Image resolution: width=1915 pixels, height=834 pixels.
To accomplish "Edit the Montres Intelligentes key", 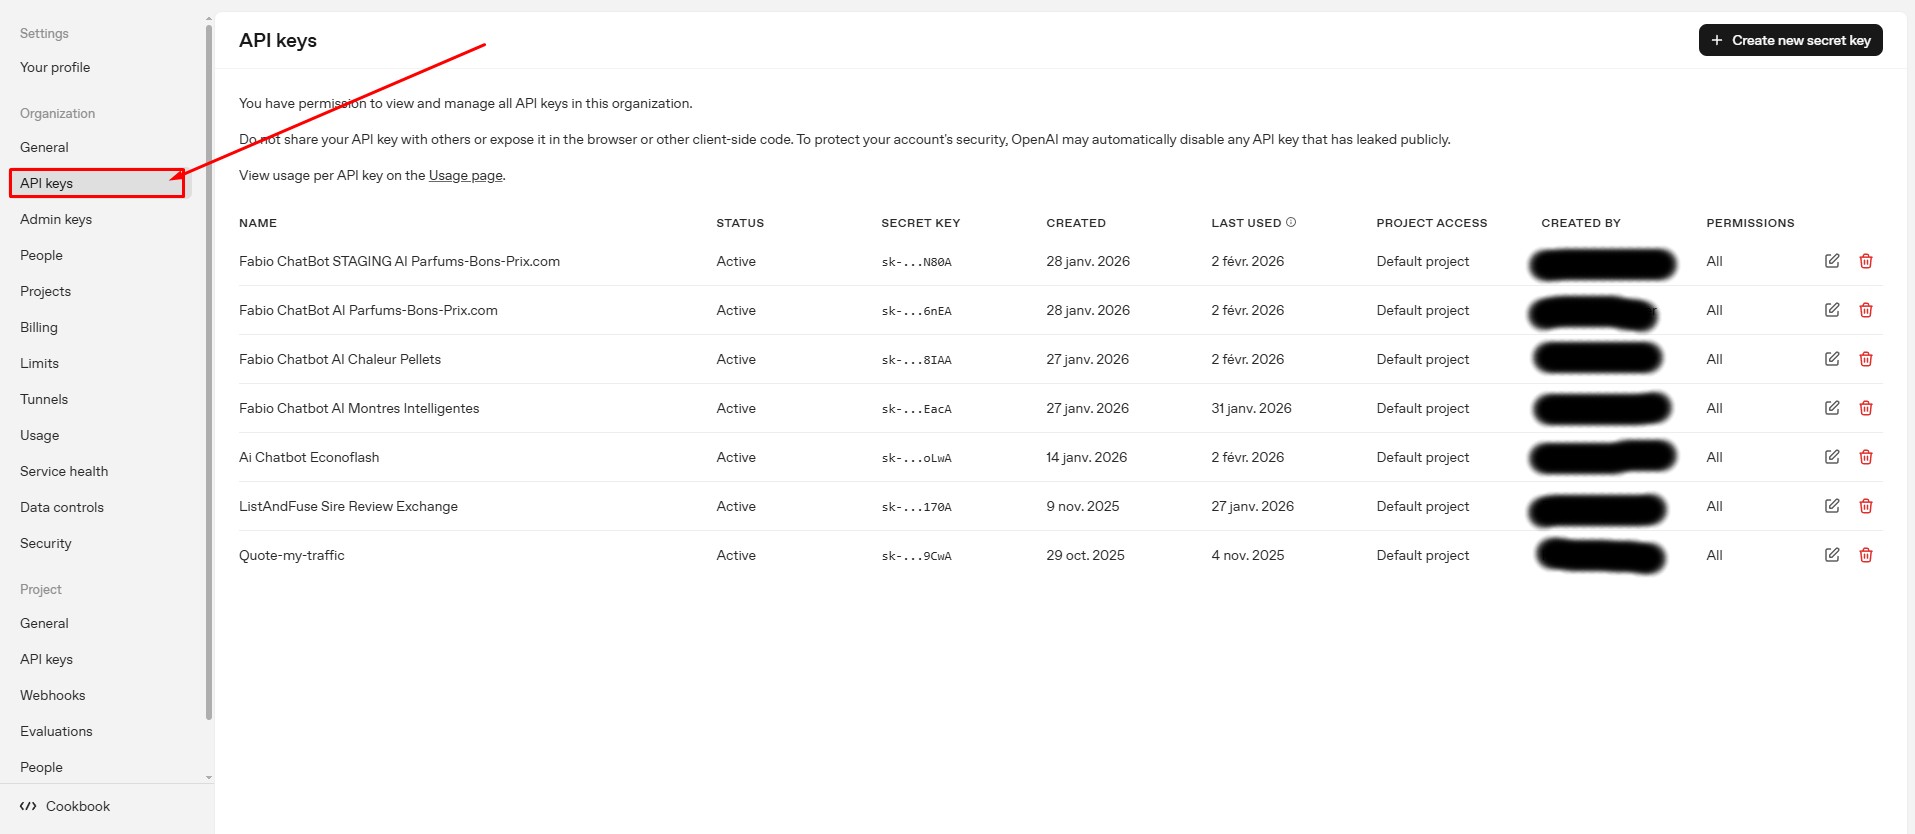I will click(x=1832, y=408).
